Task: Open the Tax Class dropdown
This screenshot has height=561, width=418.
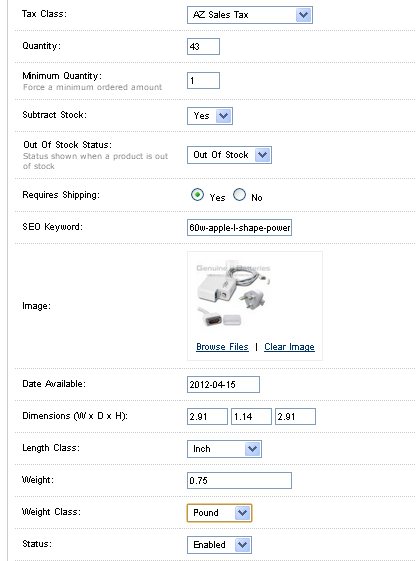Action: [x=250, y=15]
